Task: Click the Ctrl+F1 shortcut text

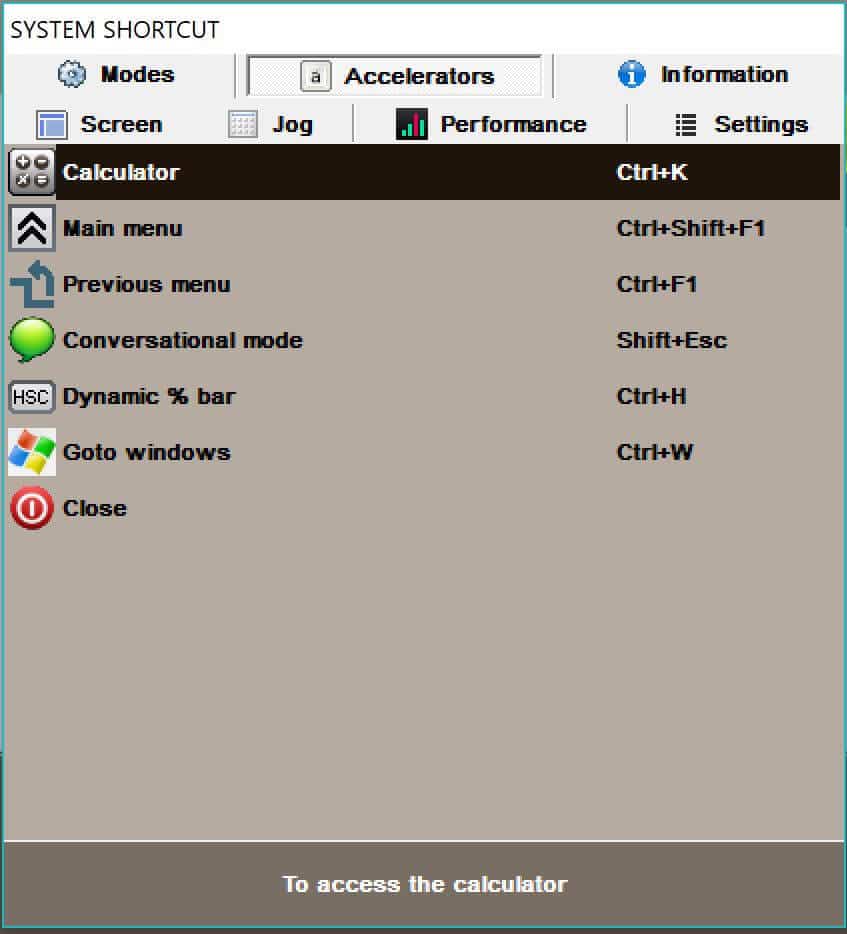Action: (x=657, y=284)
